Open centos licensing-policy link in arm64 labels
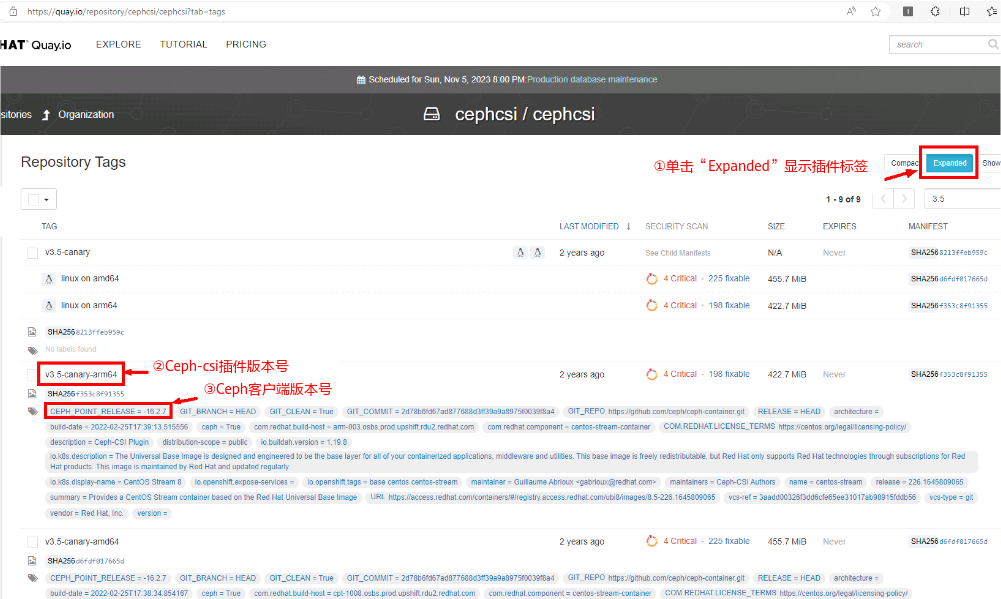The image size is (1001, 599). coord(842,427)
